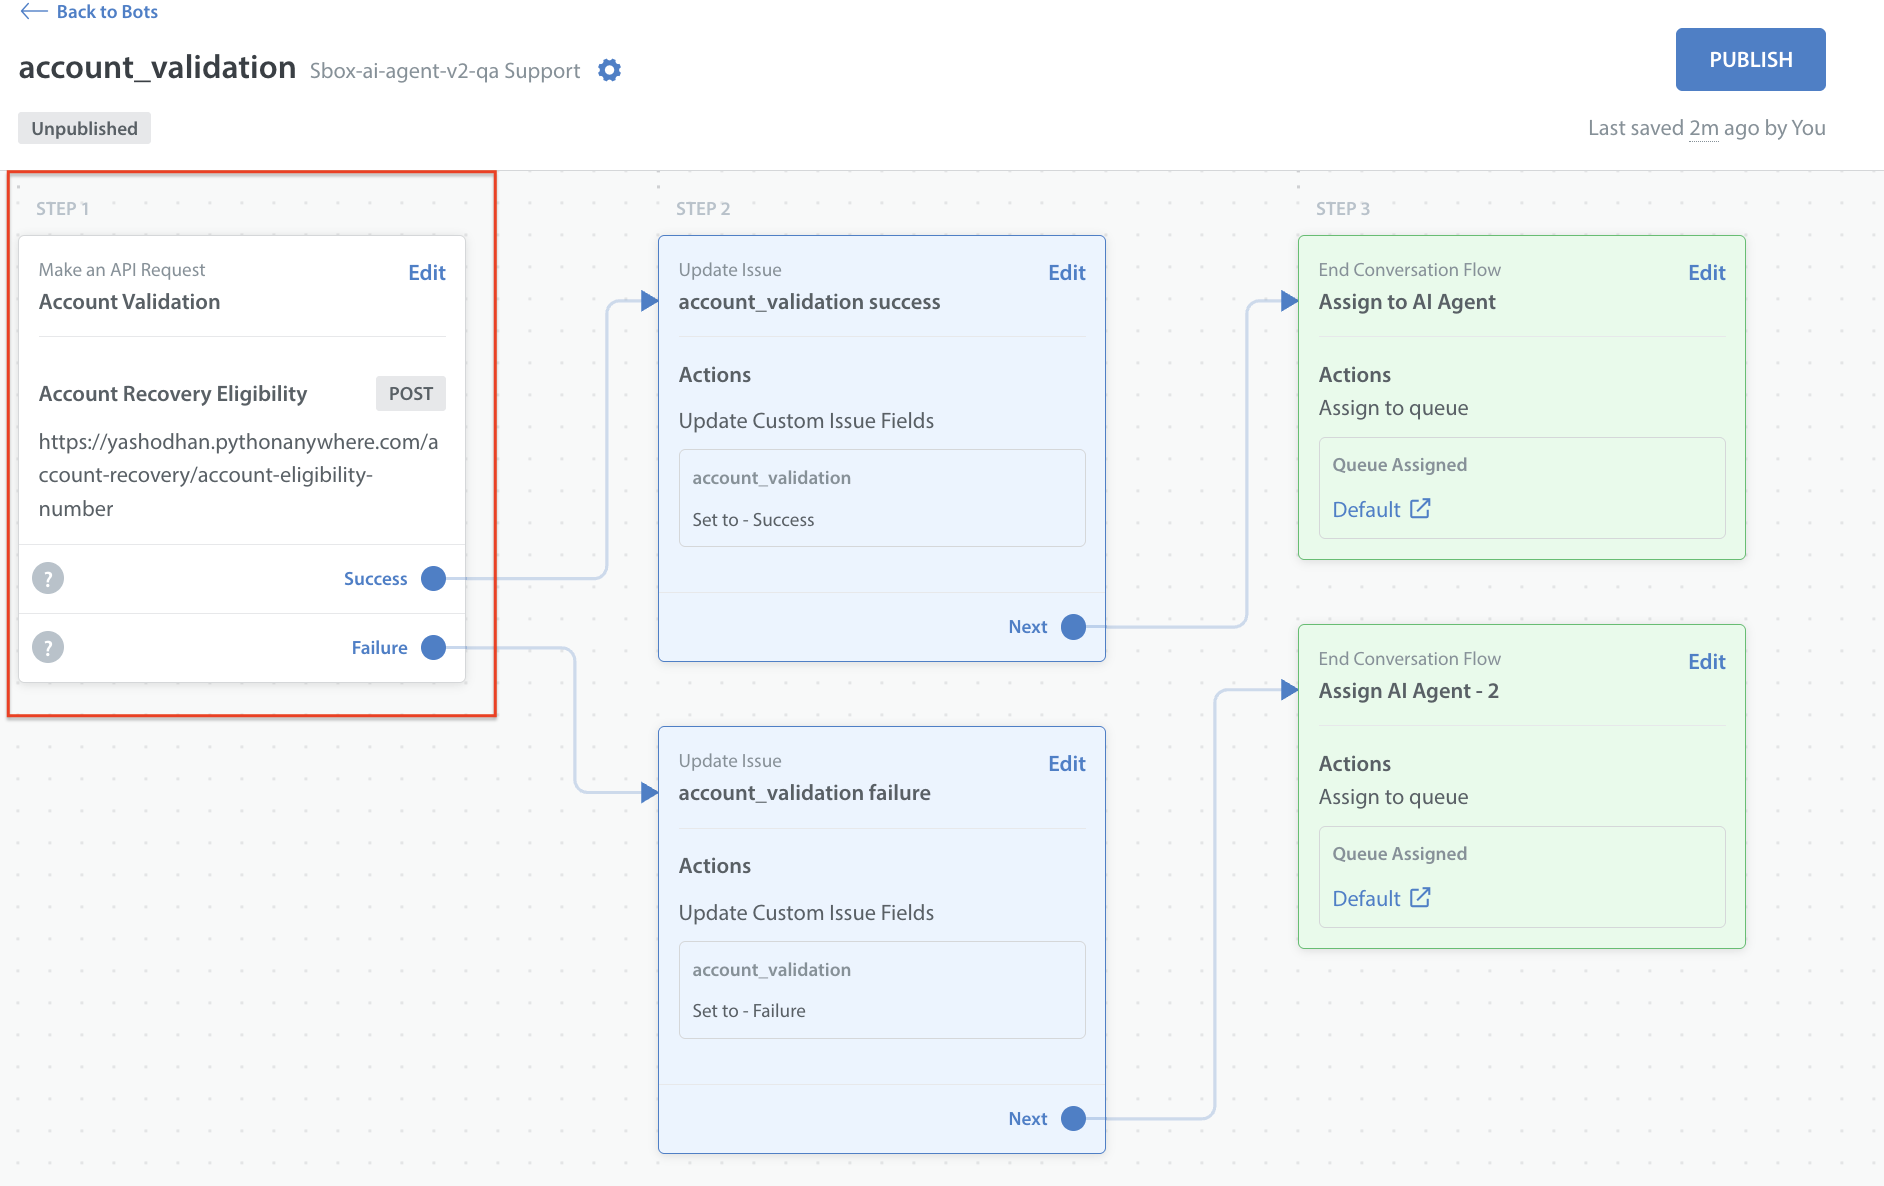
Task: Open Default queue link in Assign AI Agent - 2
Action: pyautogui.click(x=1381, y=898)
